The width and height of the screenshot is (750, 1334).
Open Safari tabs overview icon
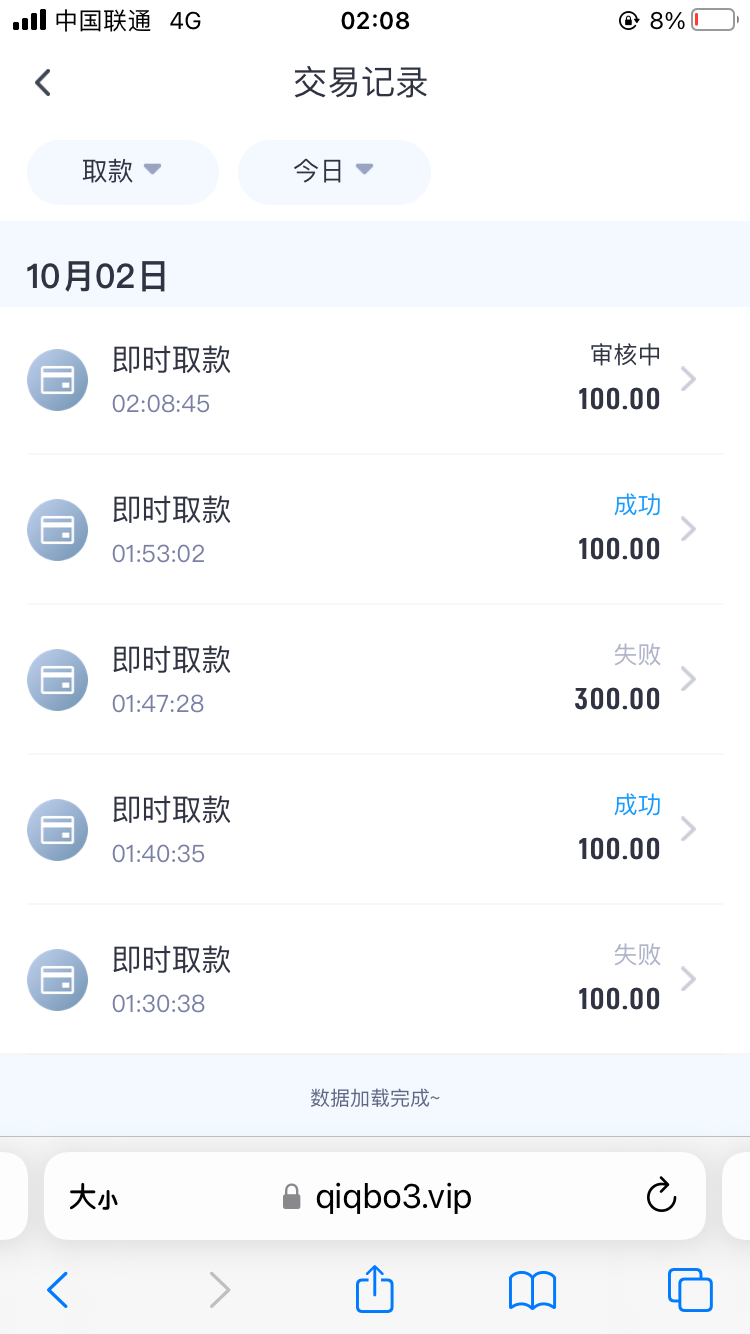690,1289
